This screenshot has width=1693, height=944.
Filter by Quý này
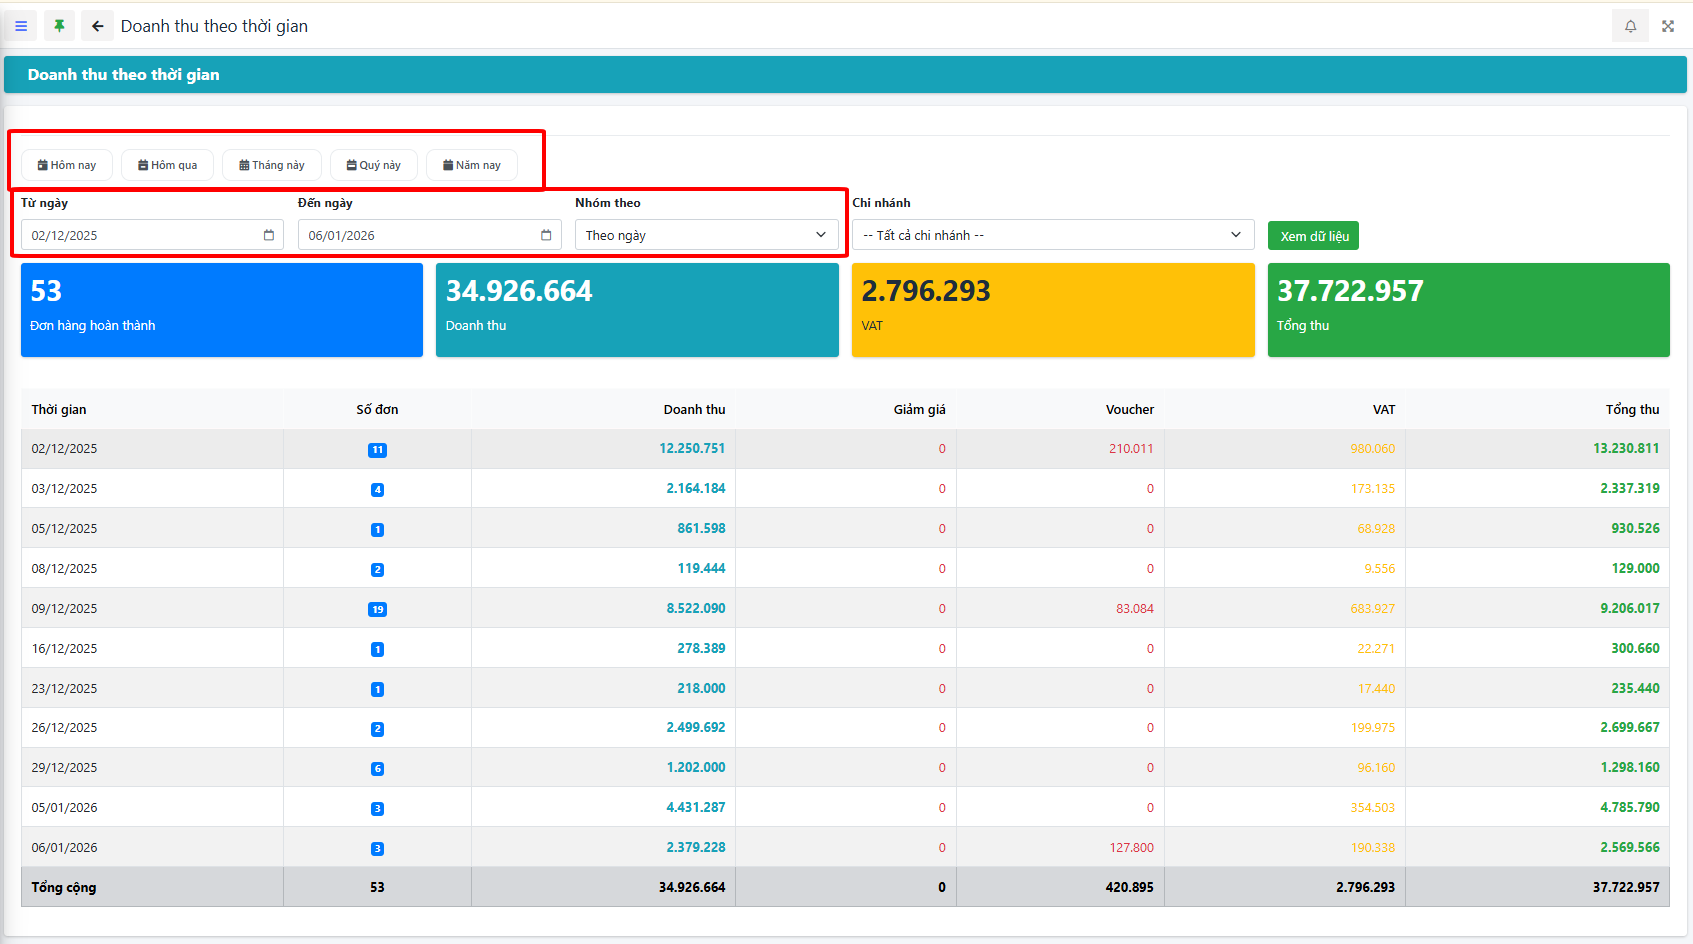373,165
